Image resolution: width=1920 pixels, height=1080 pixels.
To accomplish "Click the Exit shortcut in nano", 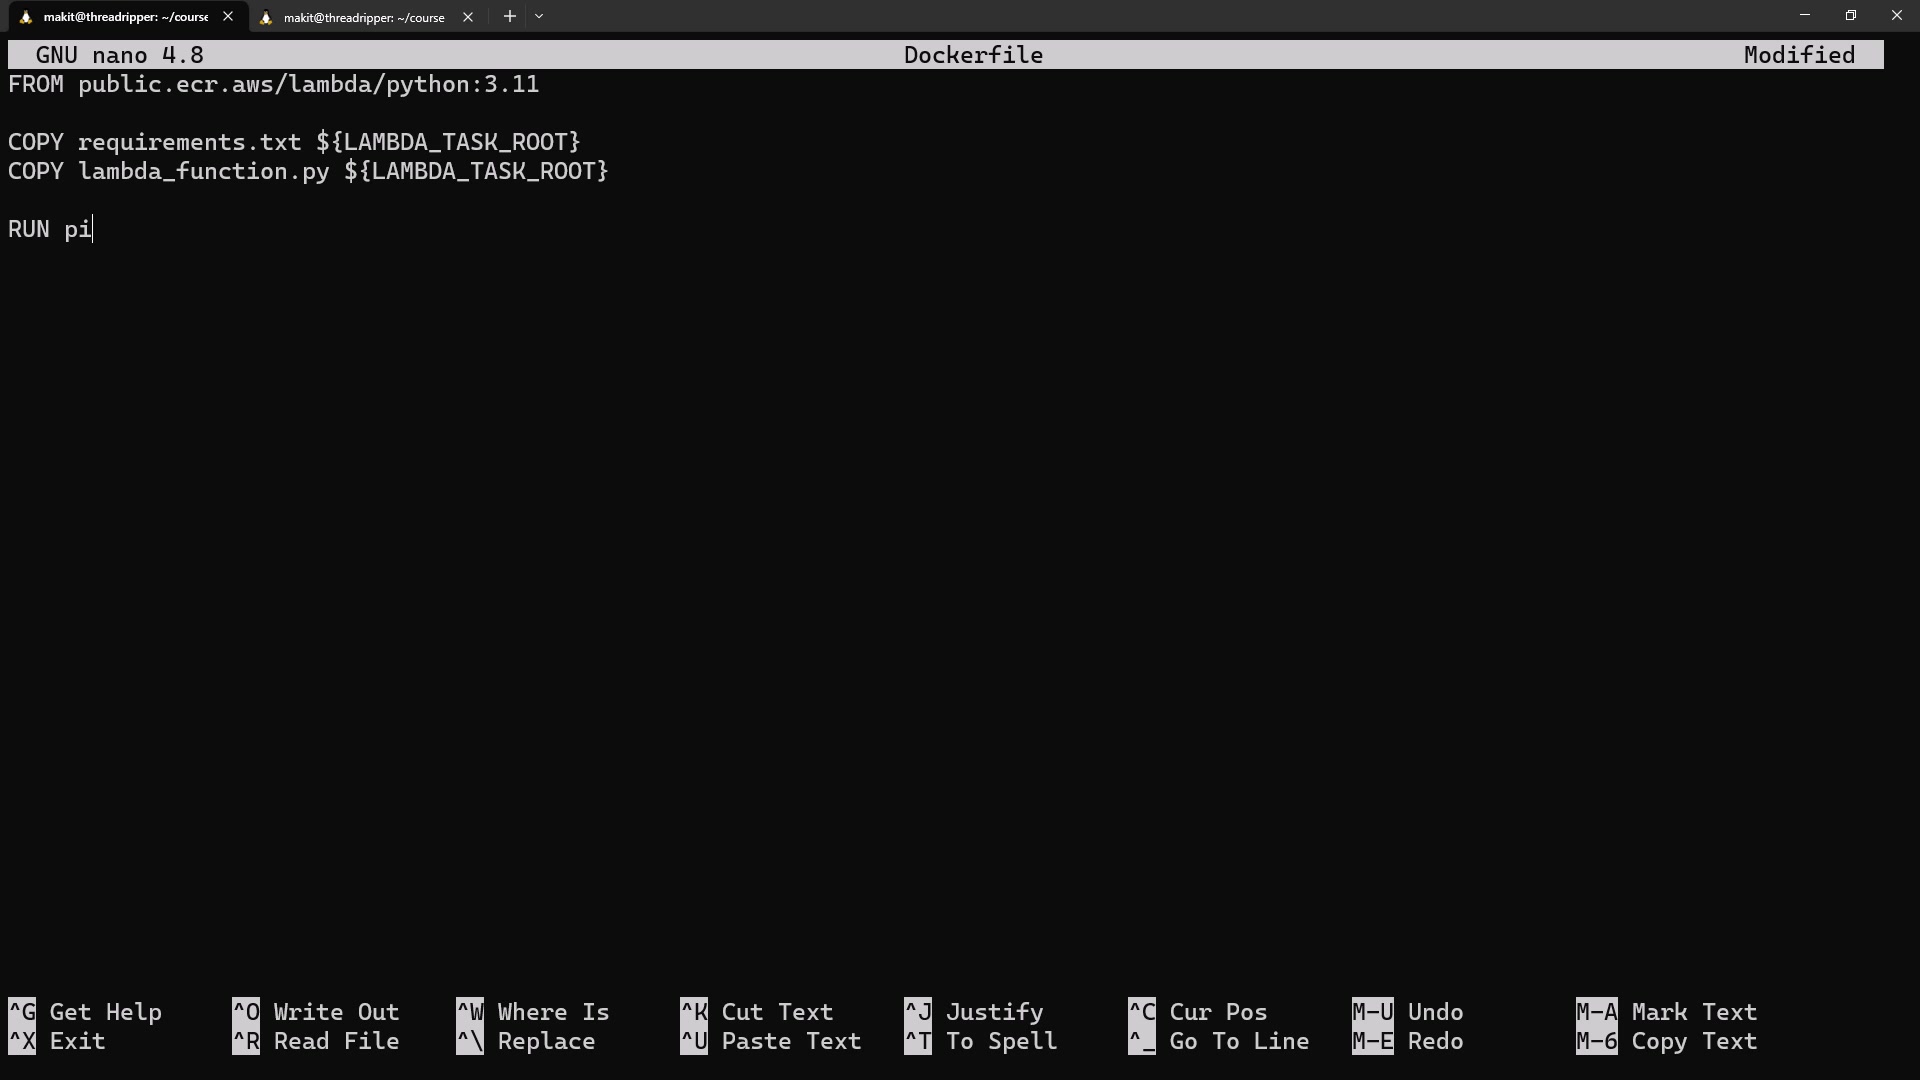I will [77, 1041].
